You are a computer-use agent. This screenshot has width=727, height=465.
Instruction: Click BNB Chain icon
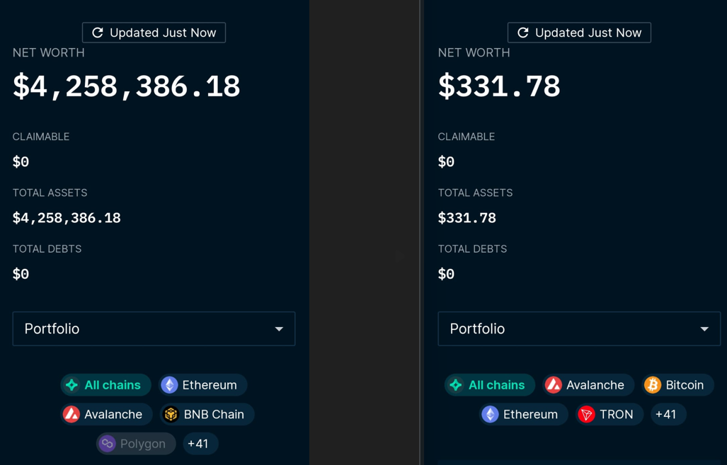171,414
